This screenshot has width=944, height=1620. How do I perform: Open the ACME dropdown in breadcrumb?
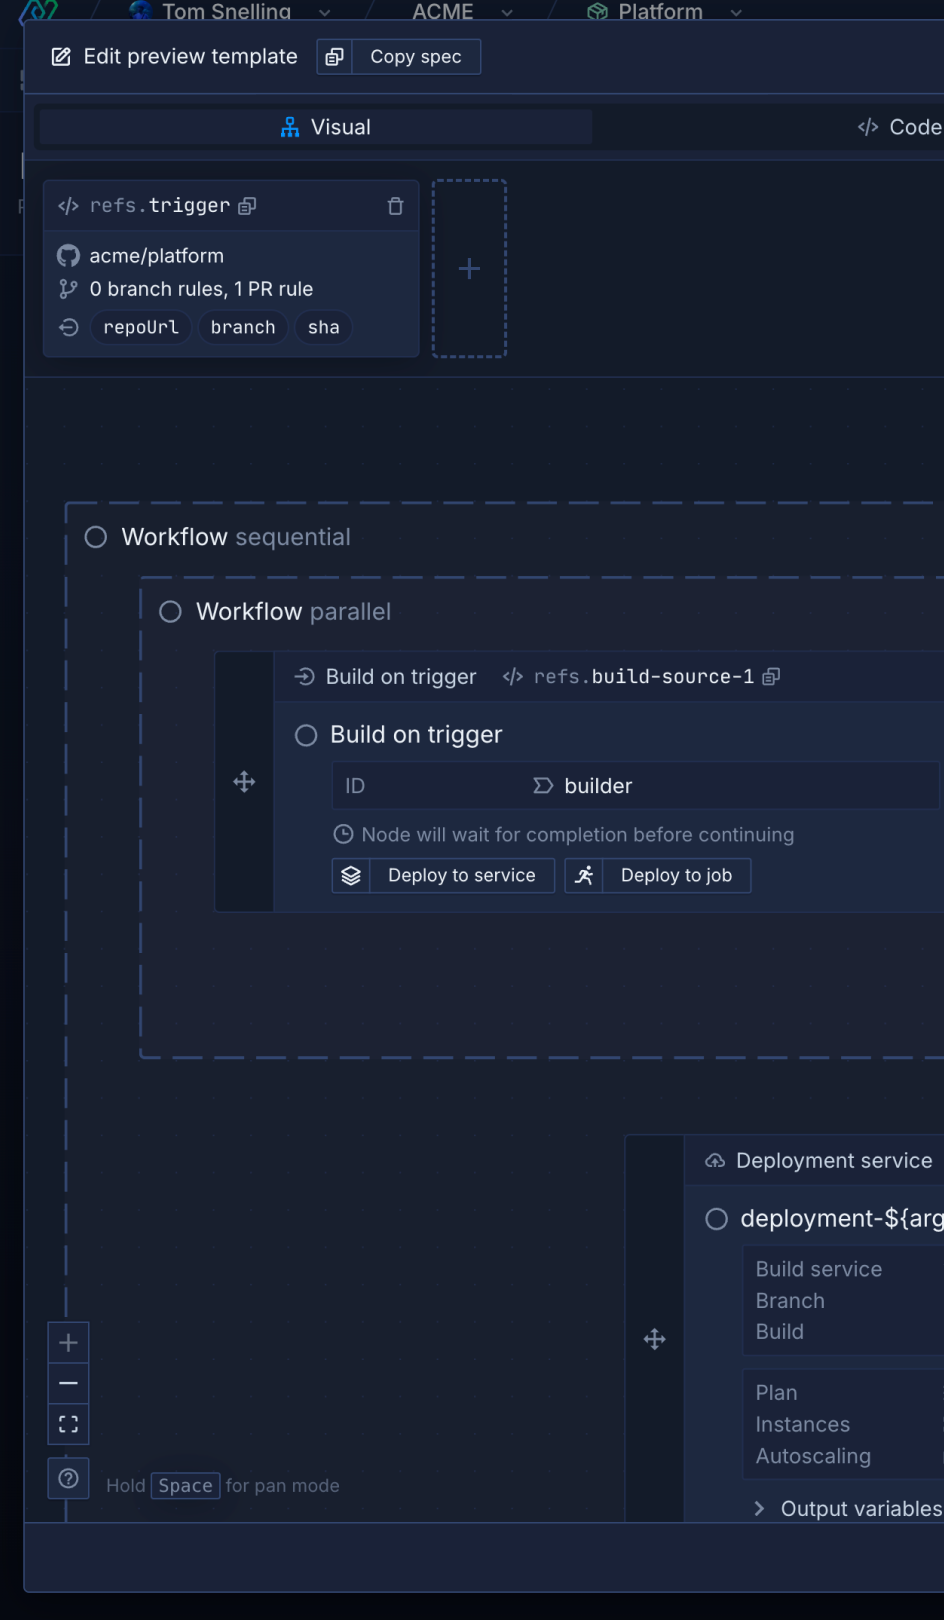point(507,13)
